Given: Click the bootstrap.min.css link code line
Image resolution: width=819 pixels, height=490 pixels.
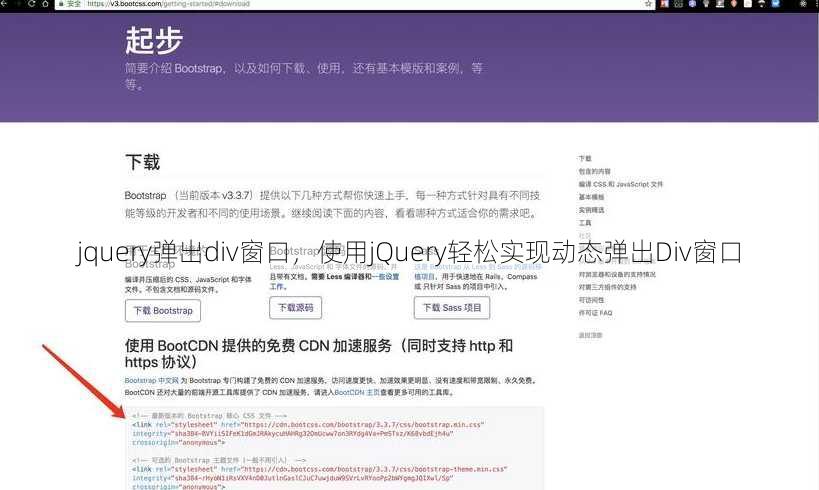Looking at the screenshot, I should (308, 425).
